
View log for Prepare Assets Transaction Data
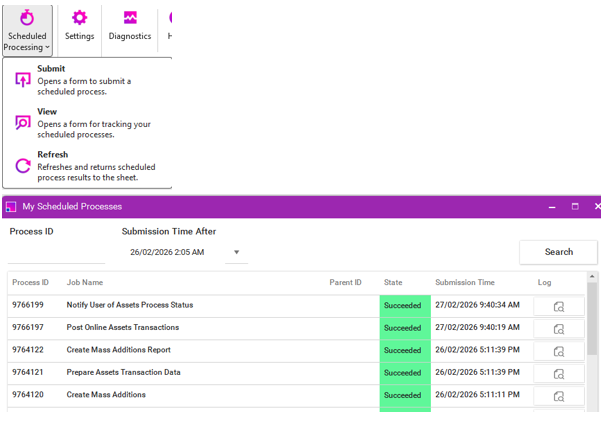559,373
